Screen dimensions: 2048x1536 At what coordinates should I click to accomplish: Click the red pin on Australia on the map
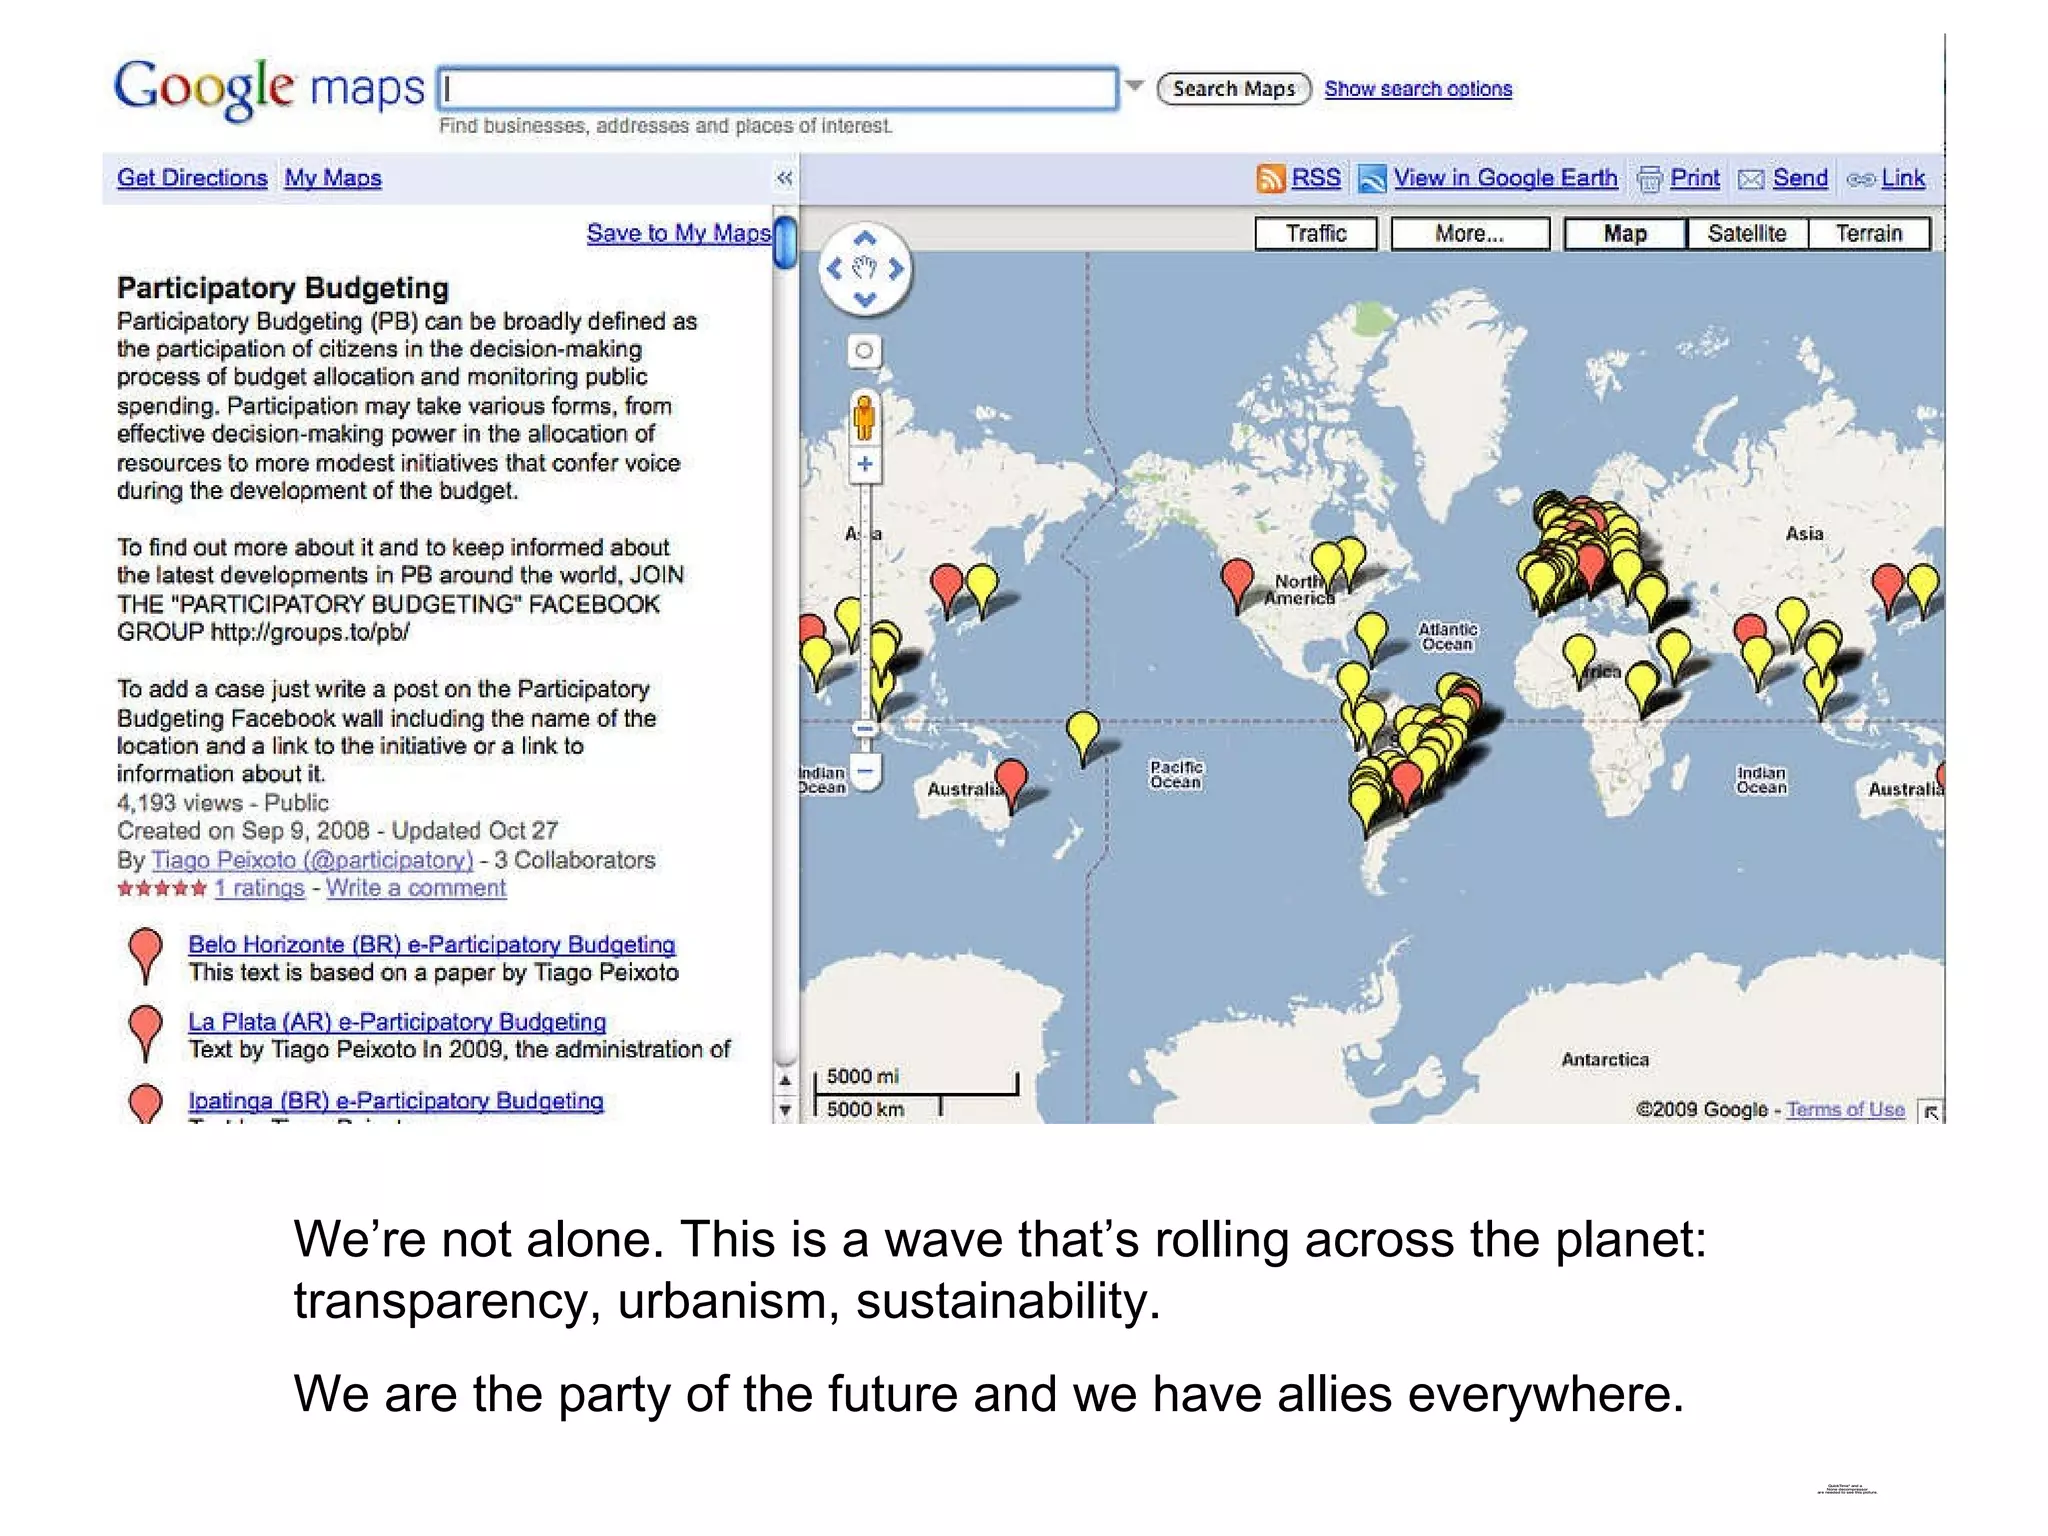(1012, 783)
